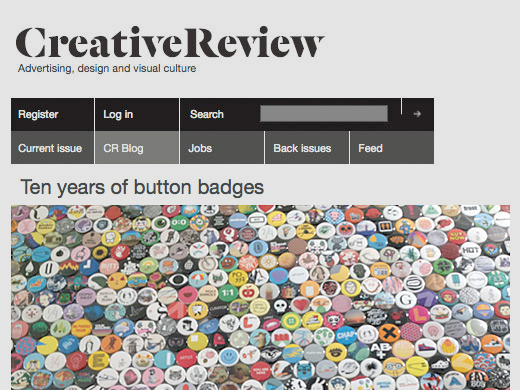Open the Current issue tab
This screenshot has height=390, width=520.
click(52, 148)
